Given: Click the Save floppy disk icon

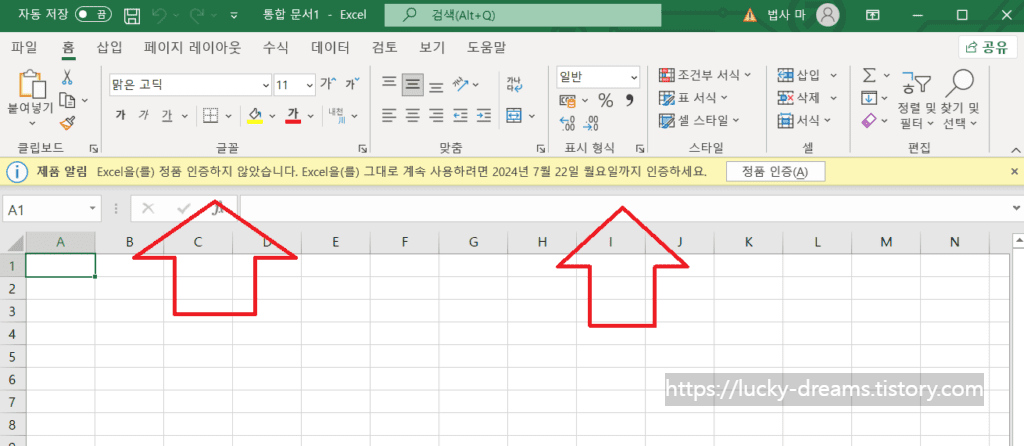Looking at the screenshot, I should pyautogui.click(x=133, y=14).
